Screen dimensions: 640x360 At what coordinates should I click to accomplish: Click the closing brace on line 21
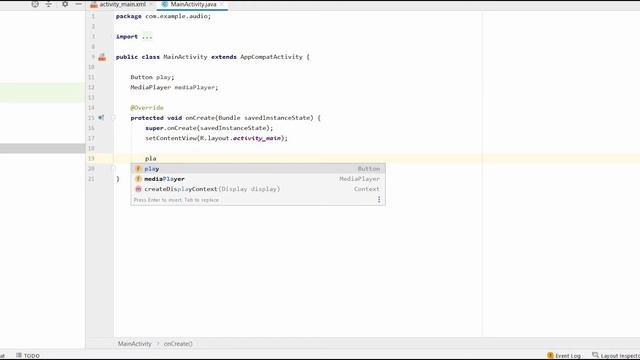[118, 179]
